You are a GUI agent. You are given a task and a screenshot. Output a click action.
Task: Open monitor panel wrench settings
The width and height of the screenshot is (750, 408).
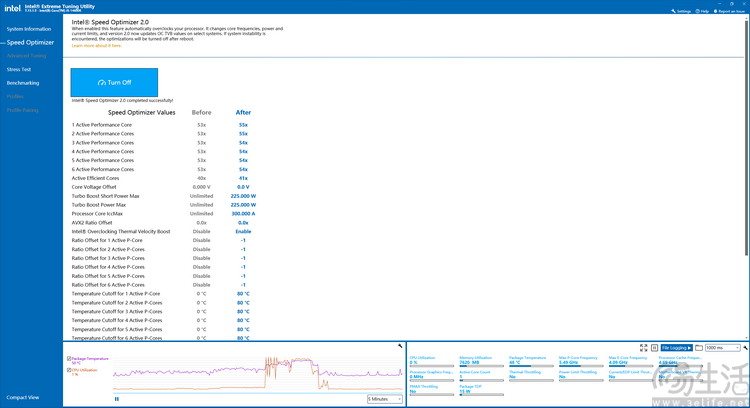(x=745, y=348)
